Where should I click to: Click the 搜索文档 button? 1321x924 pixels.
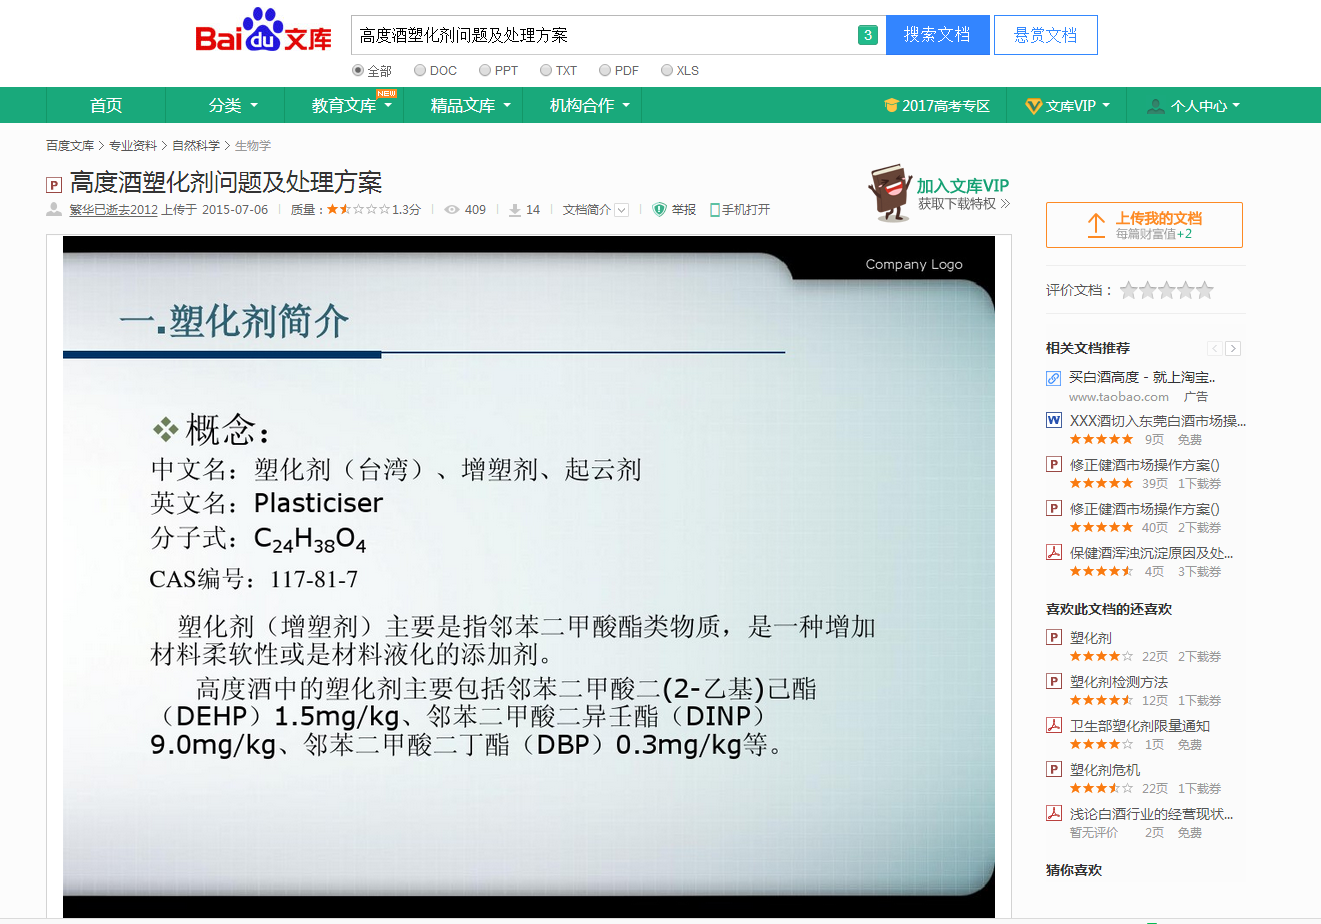[937, 35]
